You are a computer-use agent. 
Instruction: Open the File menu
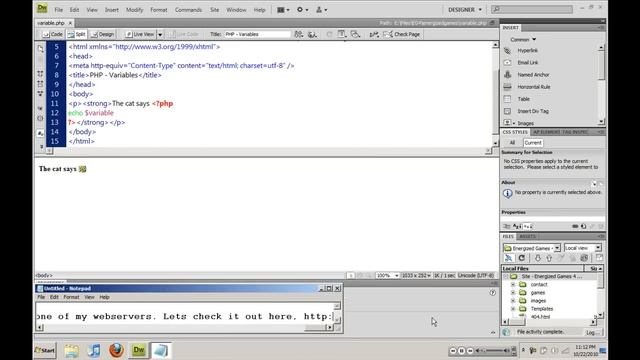point(58,10)
